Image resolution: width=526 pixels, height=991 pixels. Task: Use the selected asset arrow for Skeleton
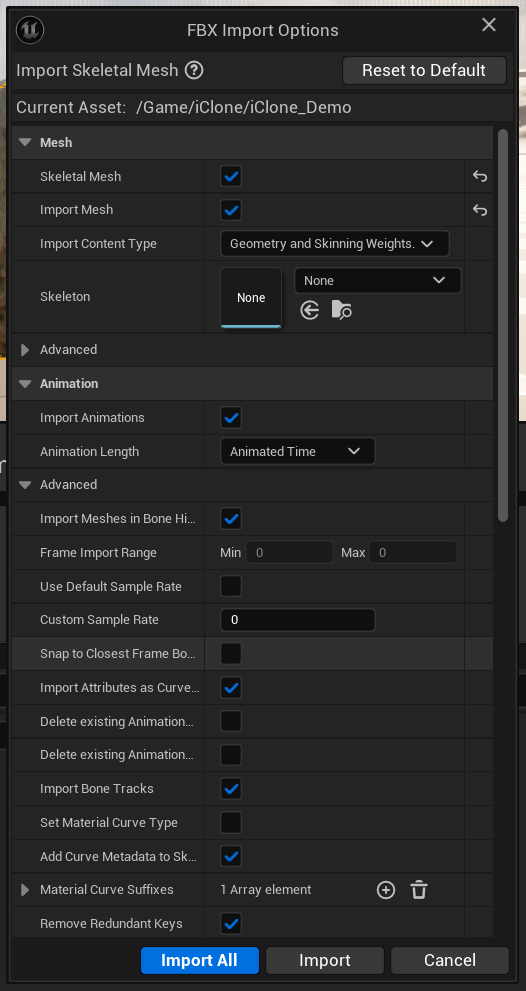tap(310, 310)
